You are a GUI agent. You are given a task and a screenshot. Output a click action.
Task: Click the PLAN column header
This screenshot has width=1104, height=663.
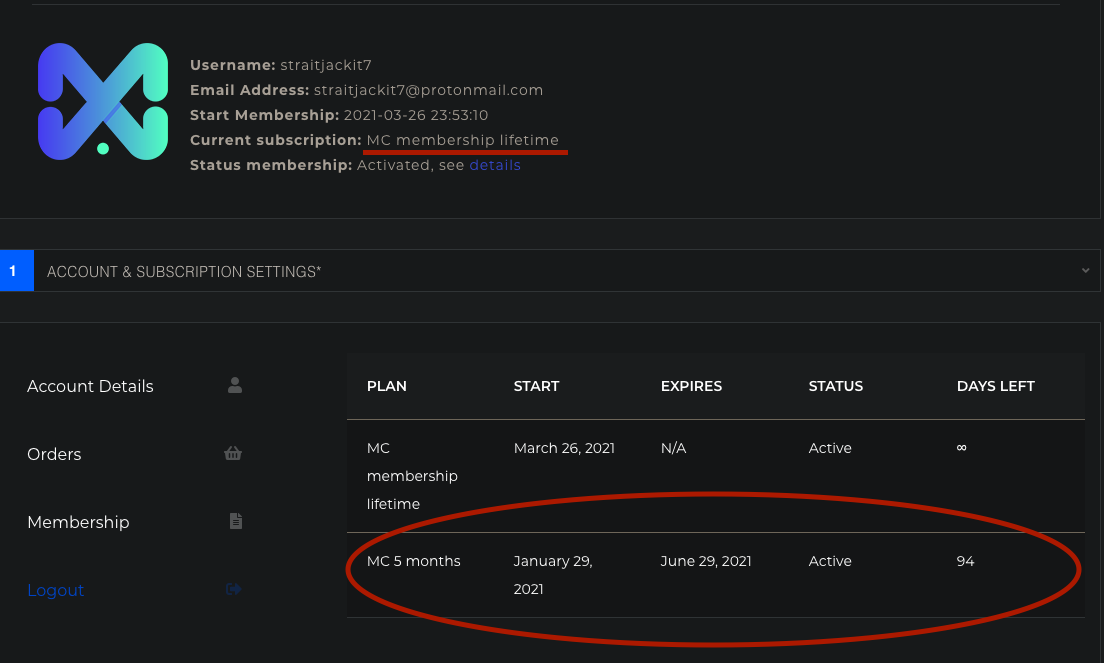[x=387, y=386]
